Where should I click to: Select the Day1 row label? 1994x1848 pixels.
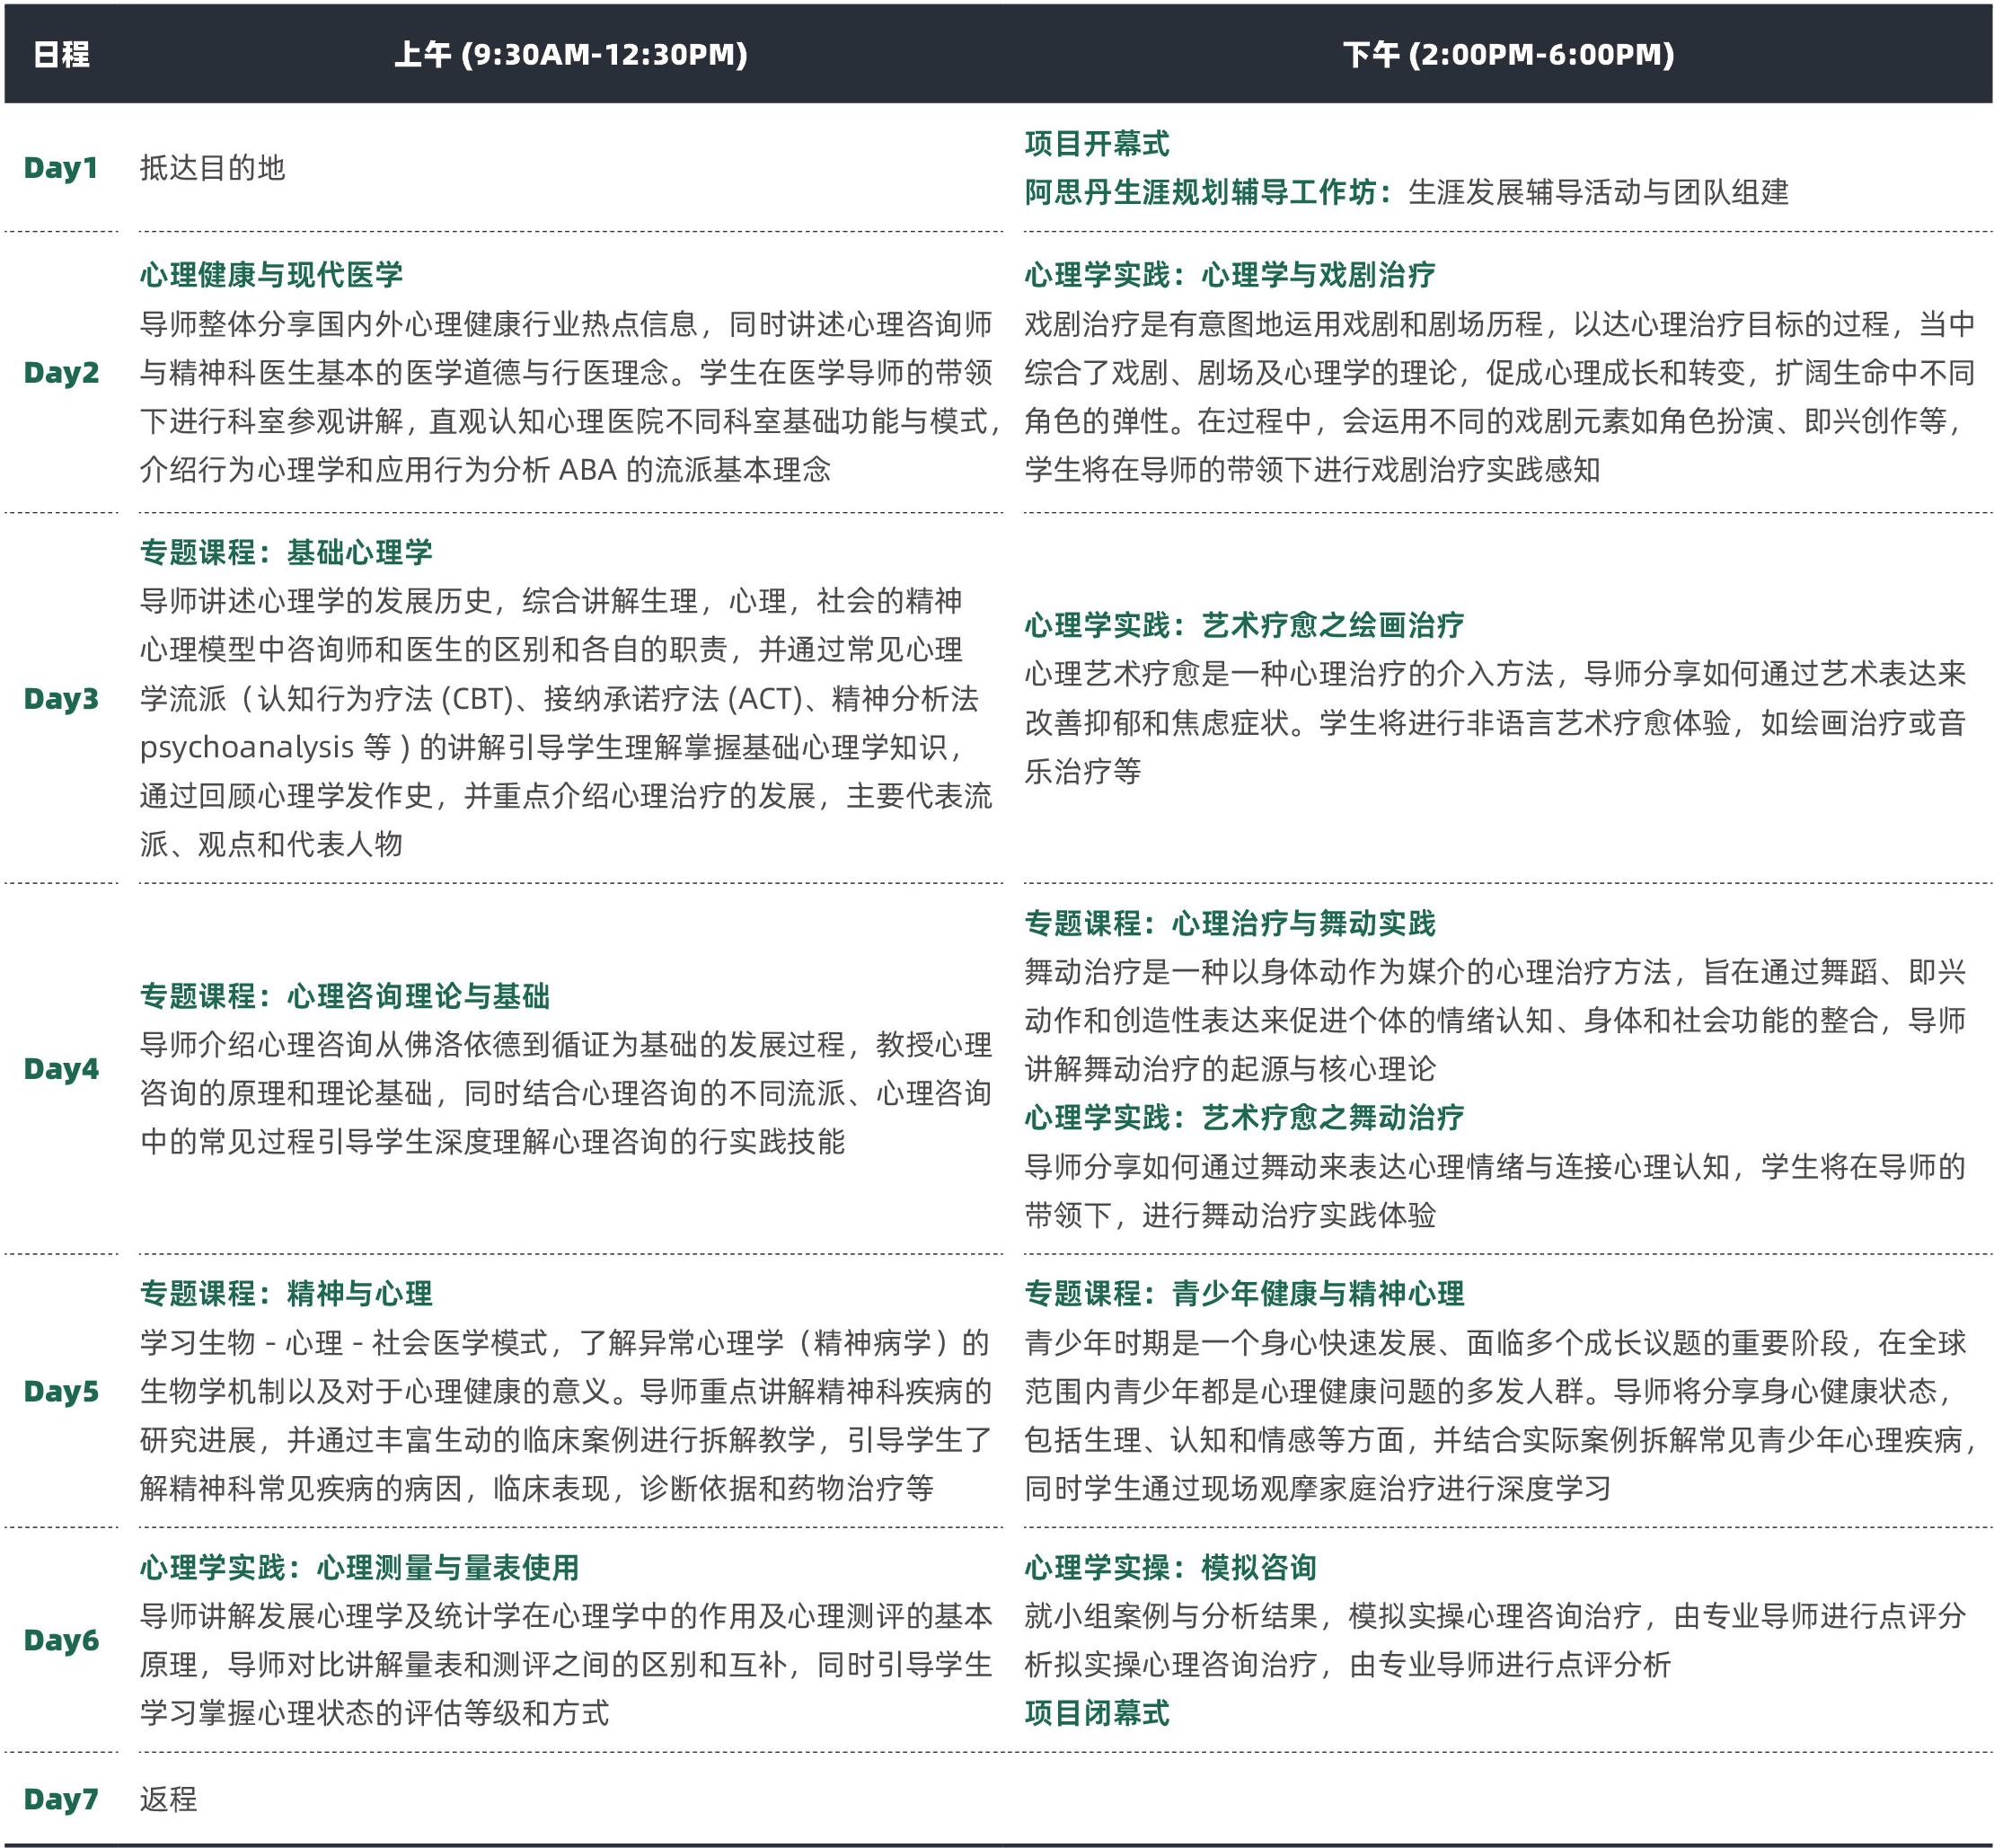tap(61, 168)
